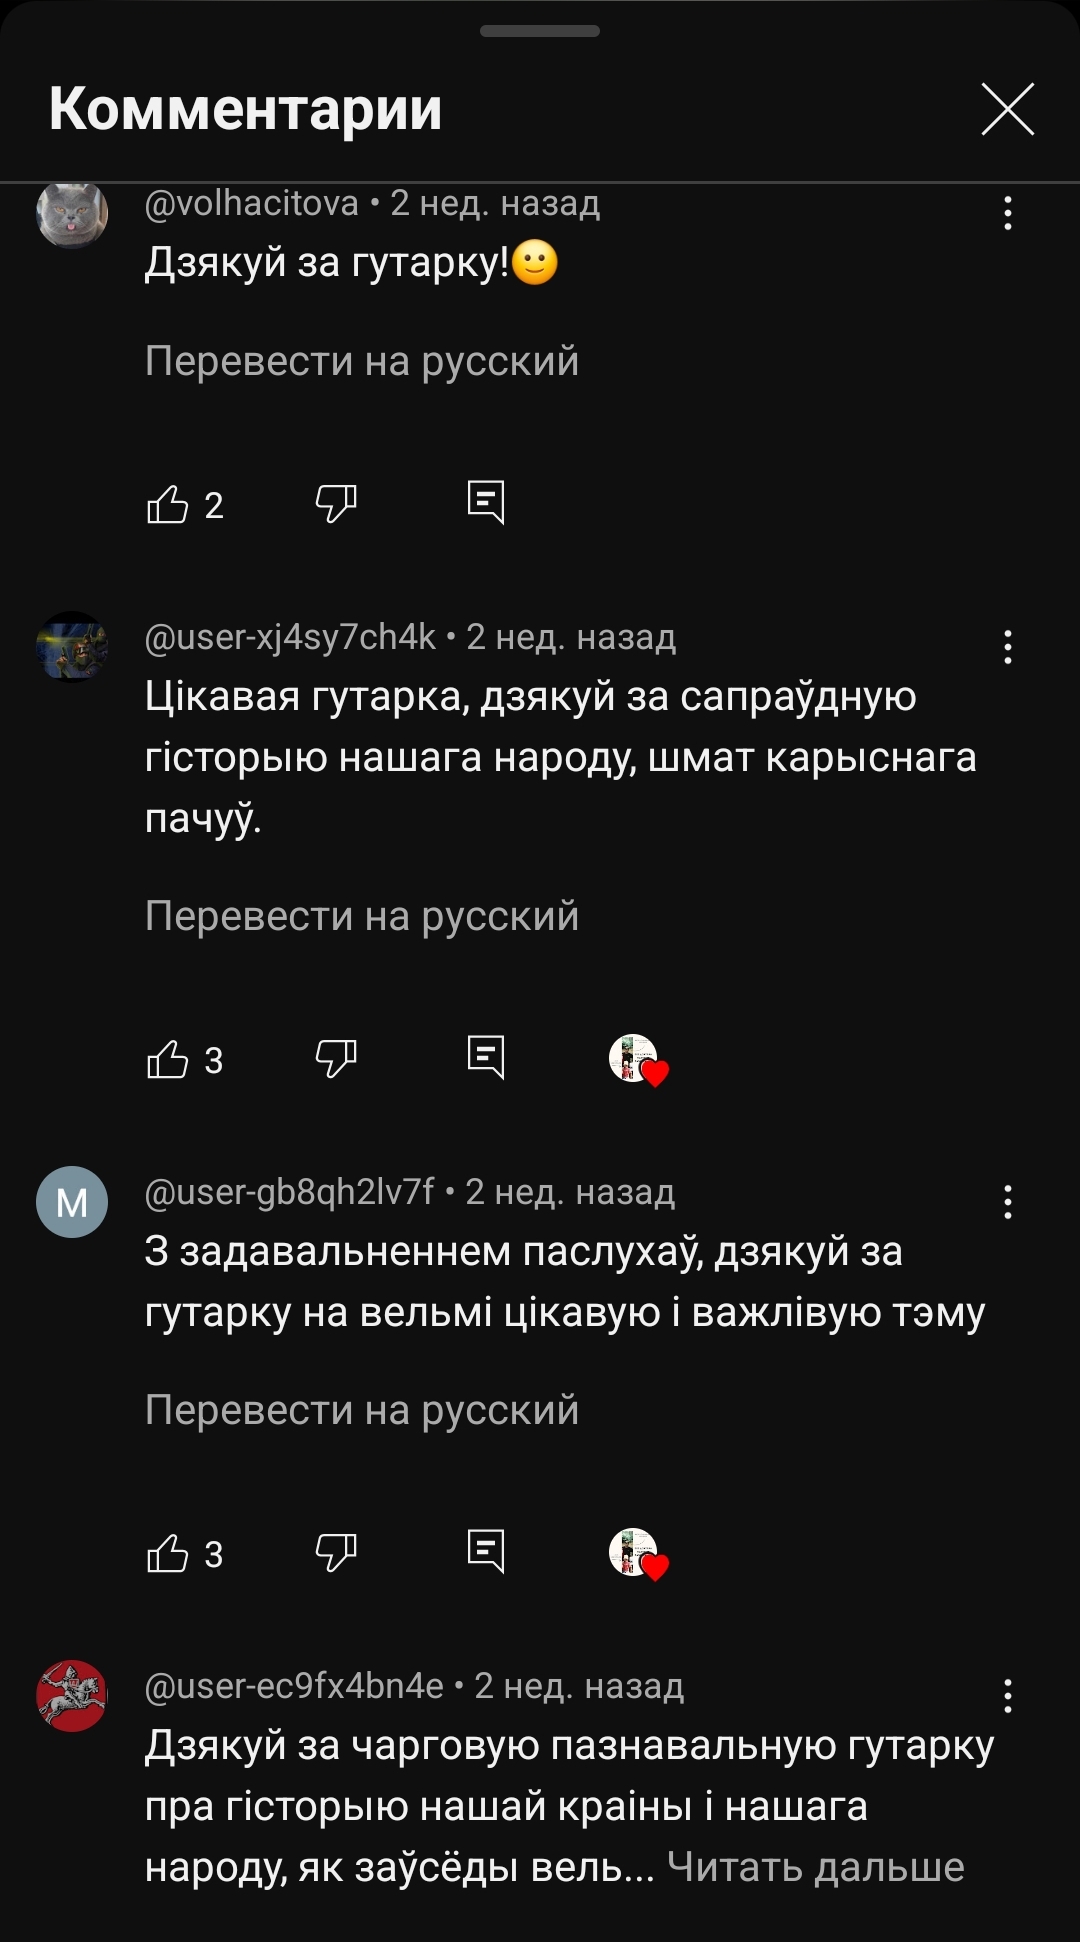The image size is (1080, 1942).
Task: Open options menu for @user-xj4sy7ch4k comment
Action: [x=1008, y=647]
